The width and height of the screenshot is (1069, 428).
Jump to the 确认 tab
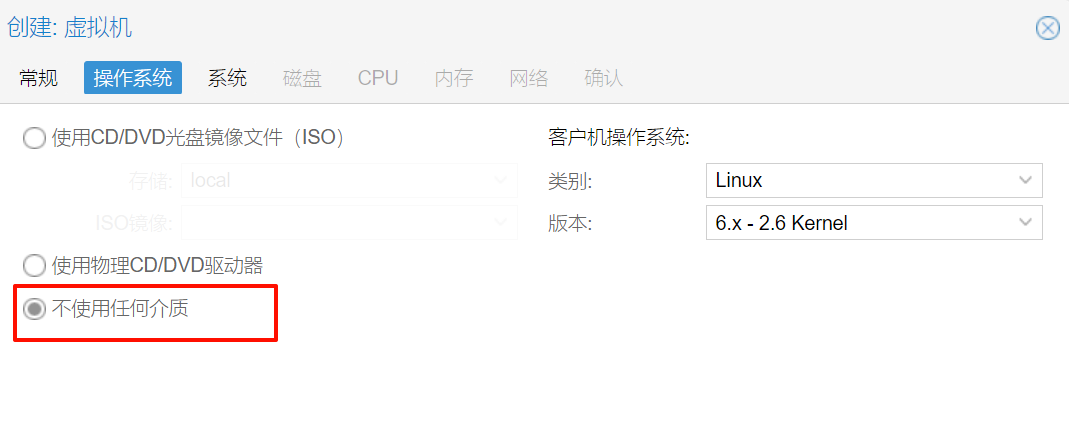(604, 78)
